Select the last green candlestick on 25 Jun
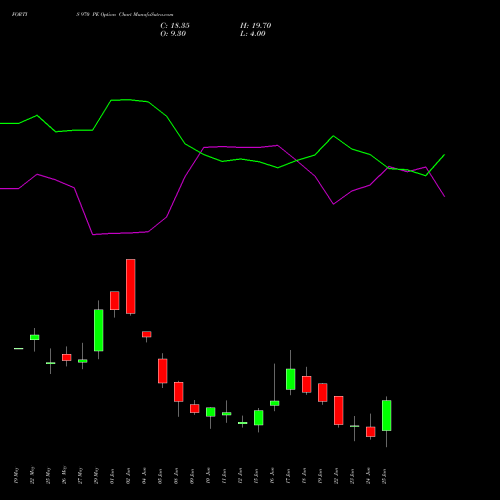500x500 pixels. [x=386, y=415]
